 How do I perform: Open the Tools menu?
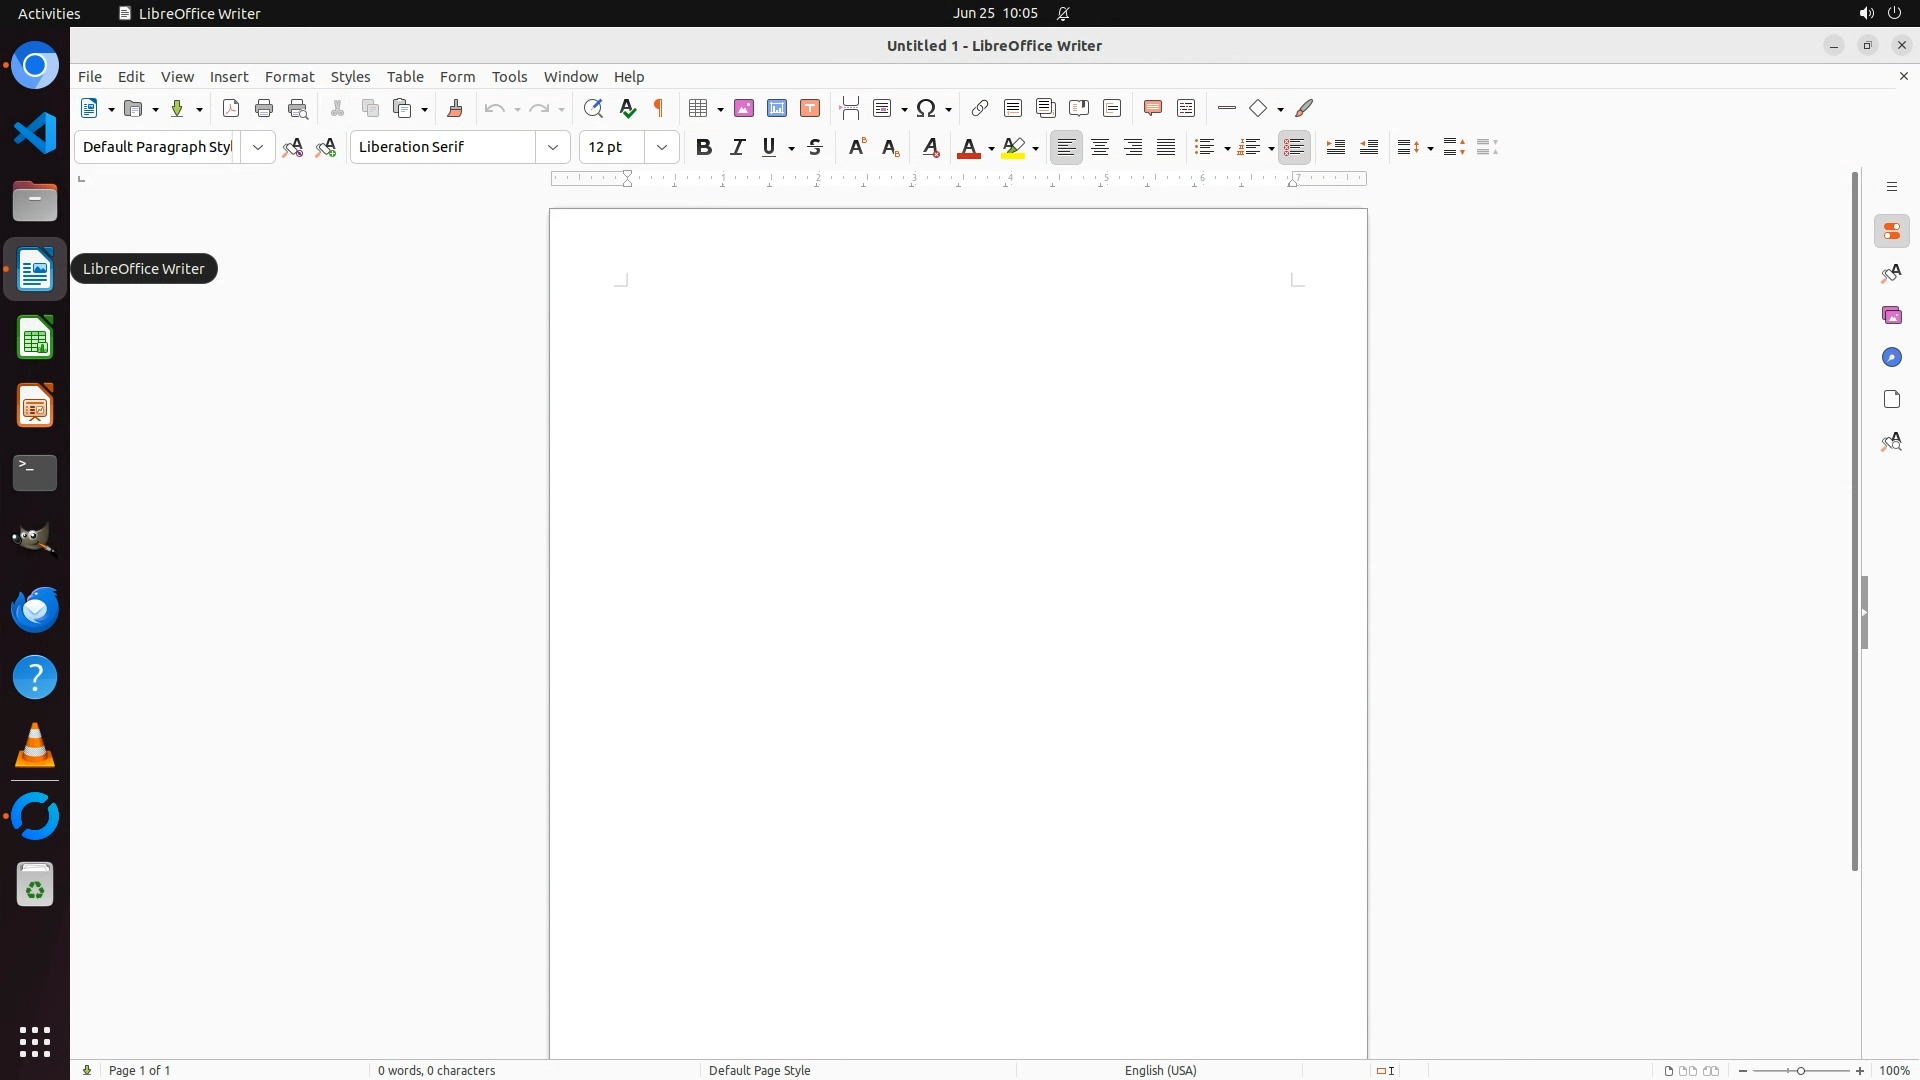(509, 77)
